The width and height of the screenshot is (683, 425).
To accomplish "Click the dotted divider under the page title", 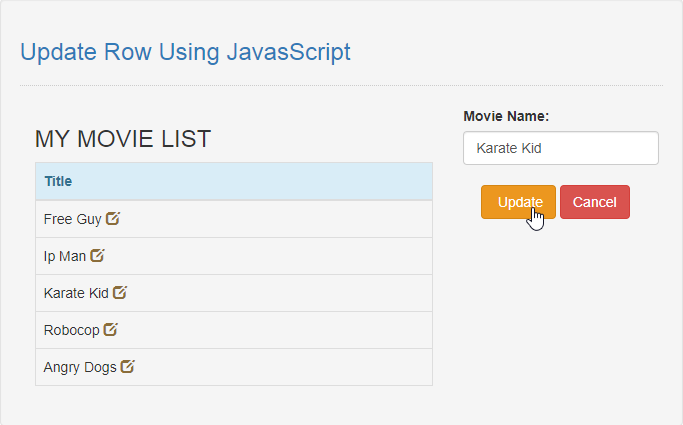I will (x=342, y=85).
